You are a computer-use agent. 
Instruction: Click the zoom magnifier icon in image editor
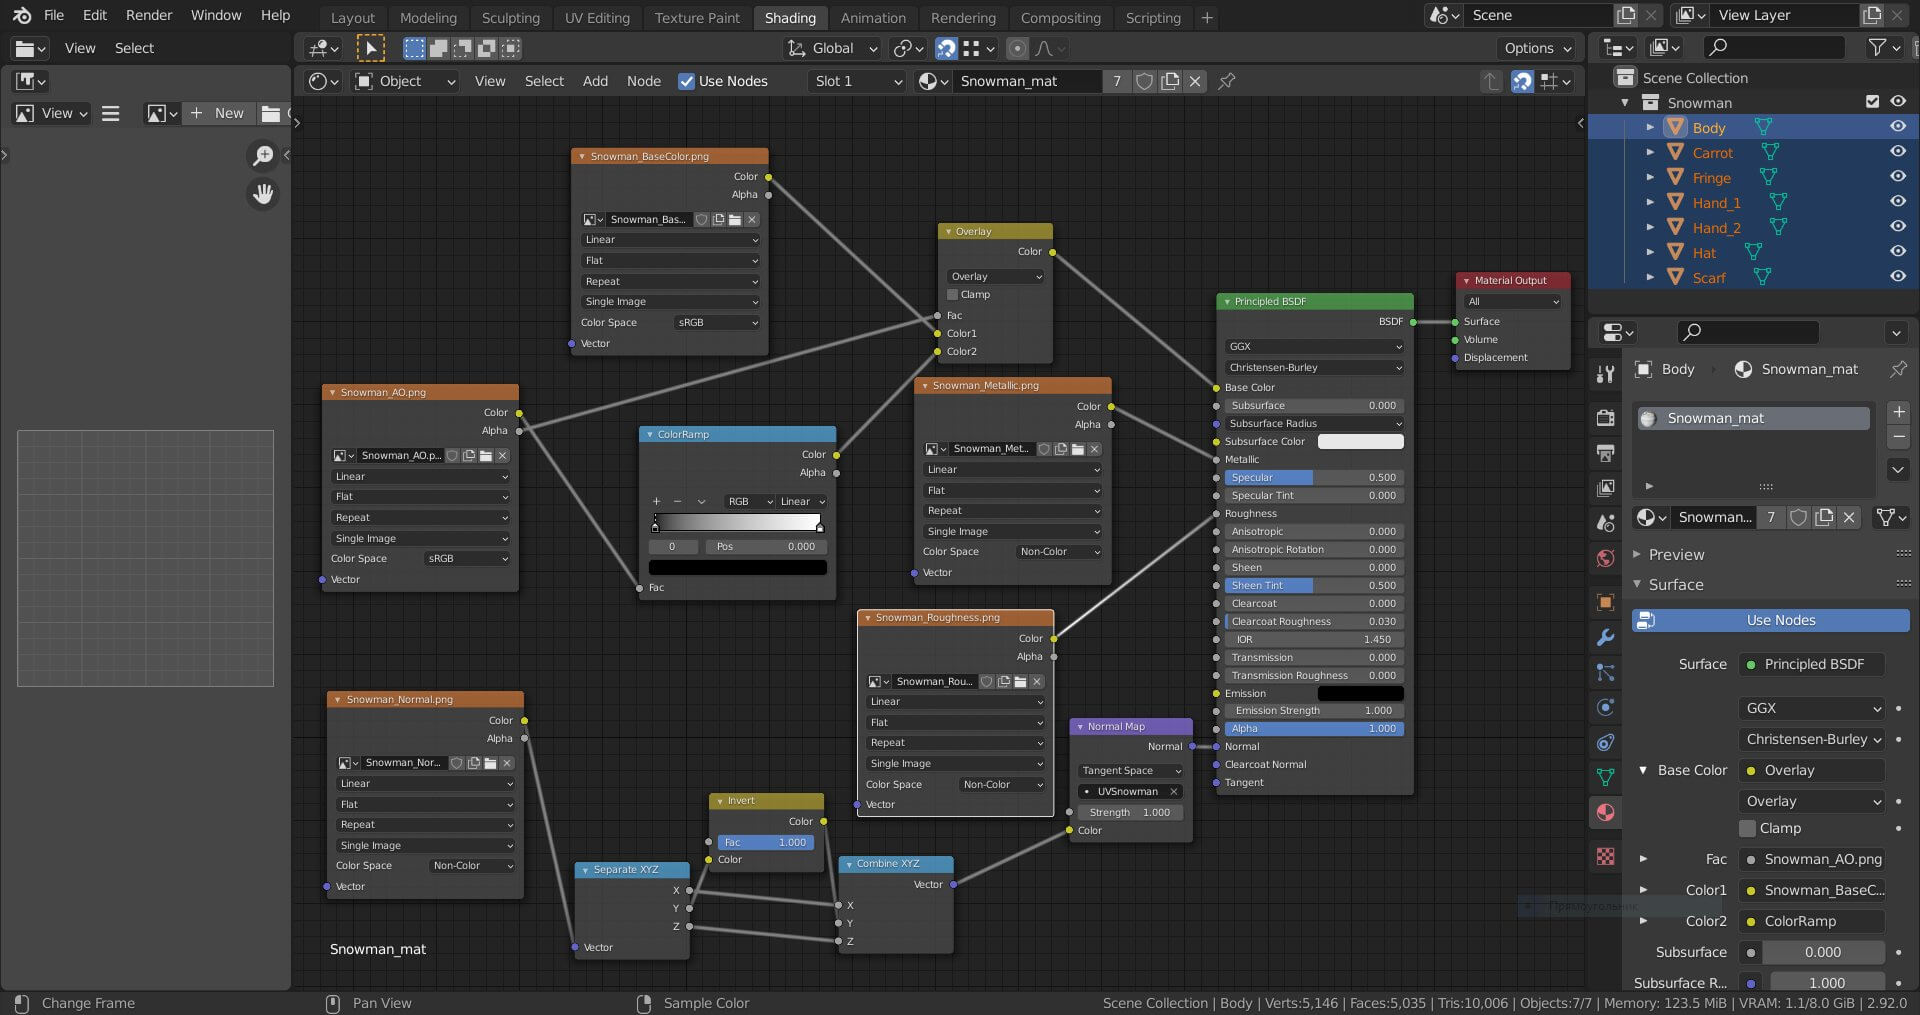[x=263, y=155]
